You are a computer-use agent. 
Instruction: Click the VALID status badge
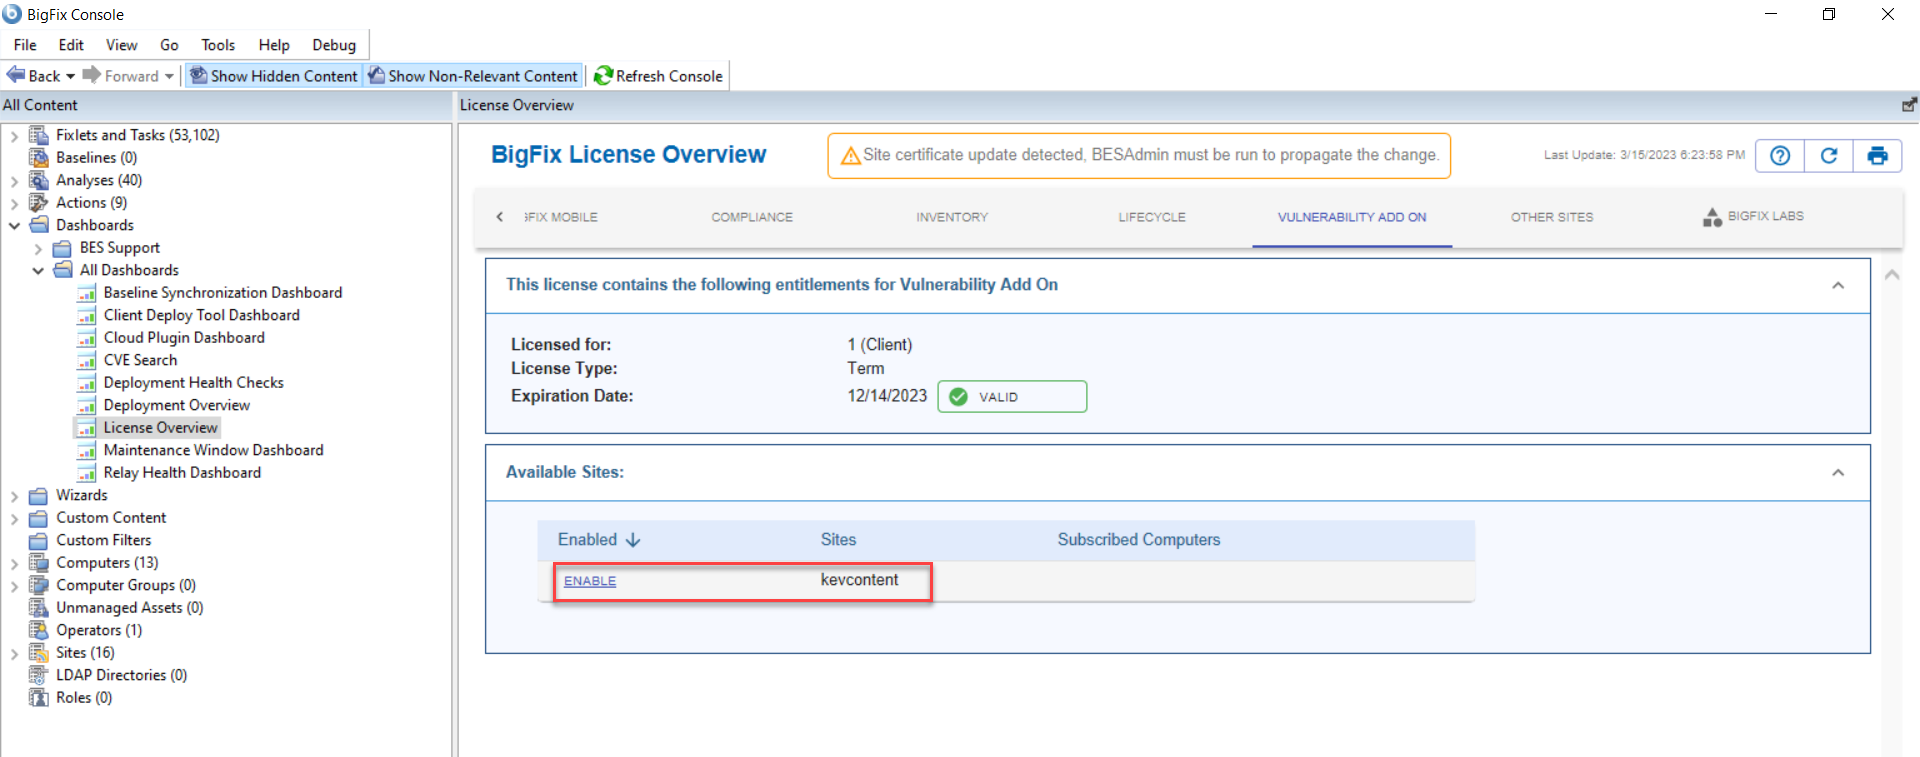1012,397
